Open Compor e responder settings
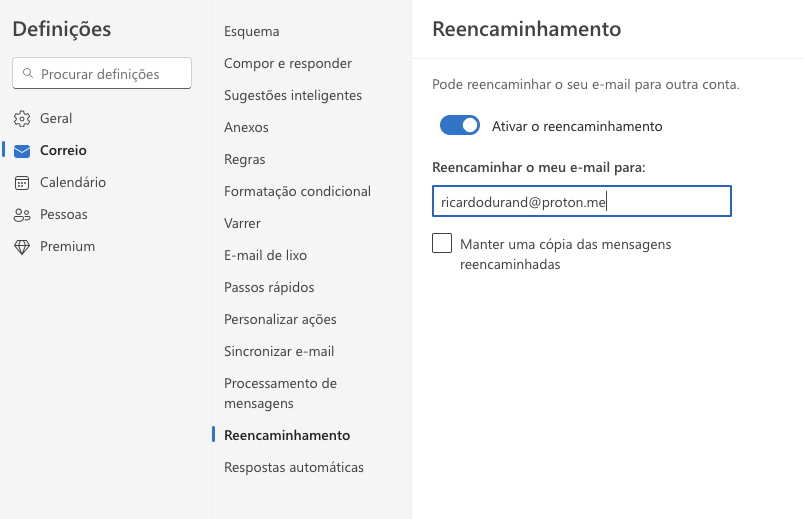 [288, 63]
